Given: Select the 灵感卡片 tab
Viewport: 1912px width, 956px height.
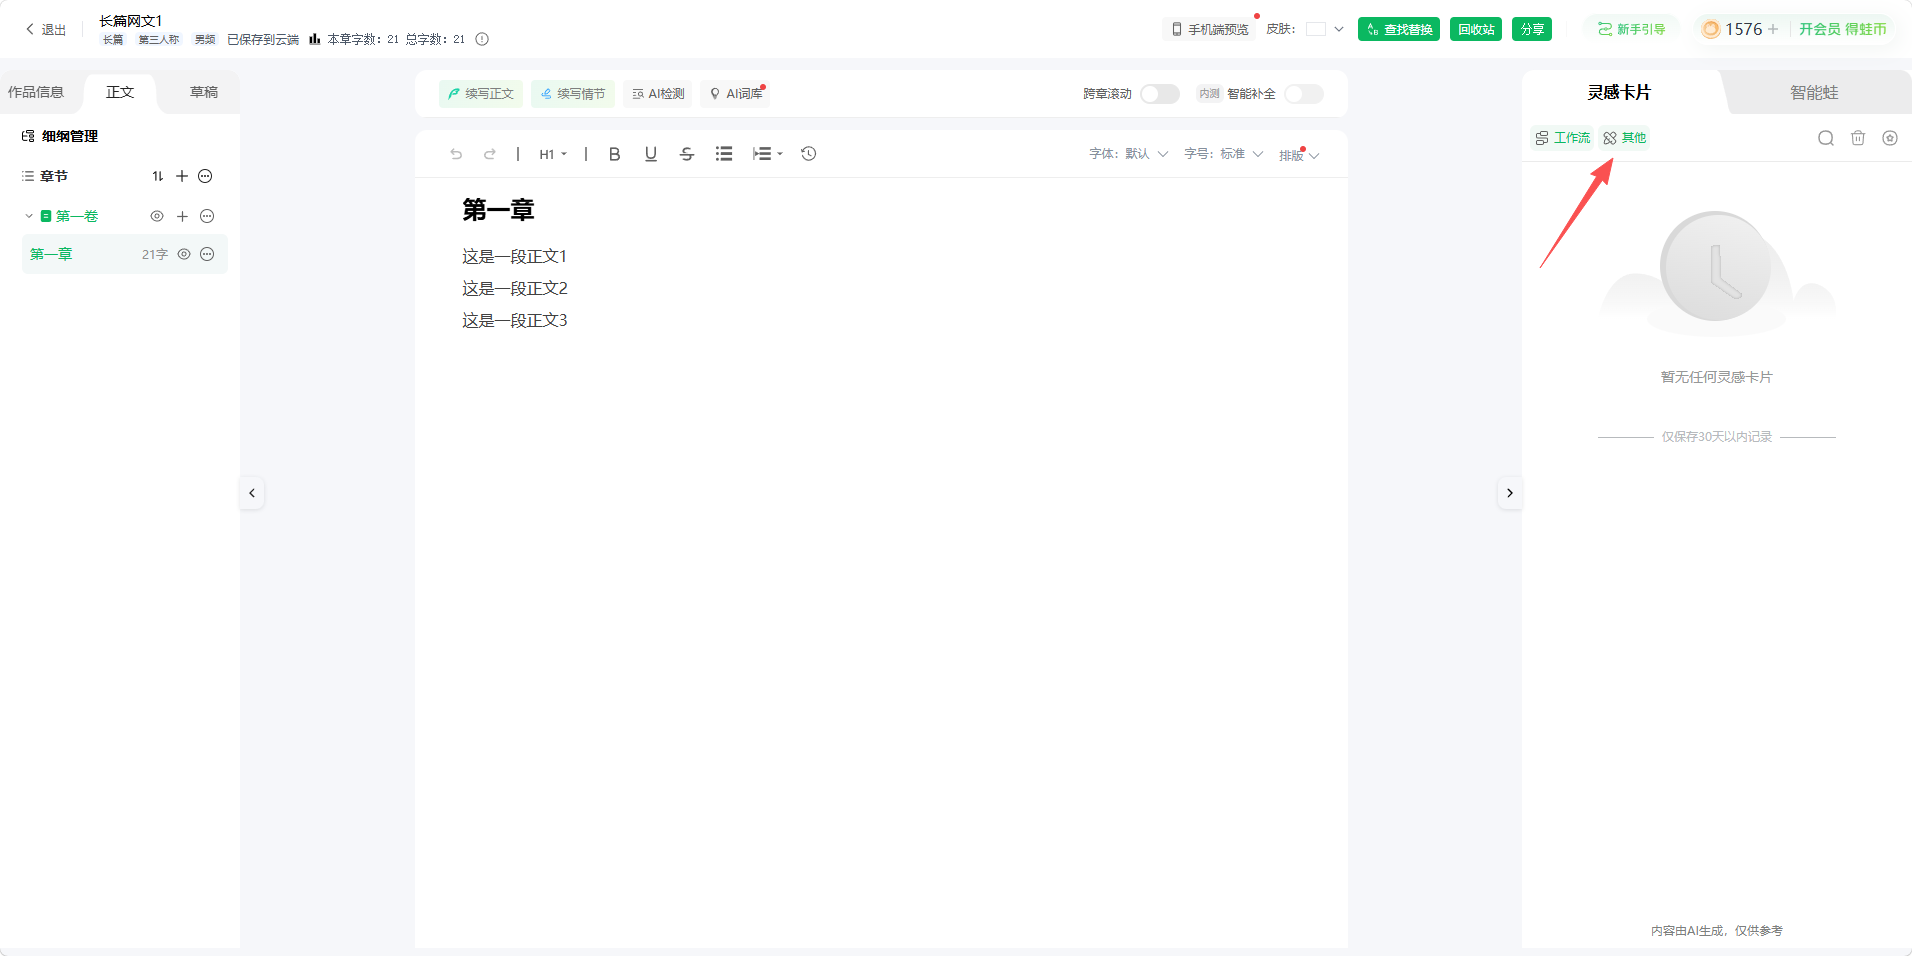Looking at the screenshot, I should (1619, 92).
